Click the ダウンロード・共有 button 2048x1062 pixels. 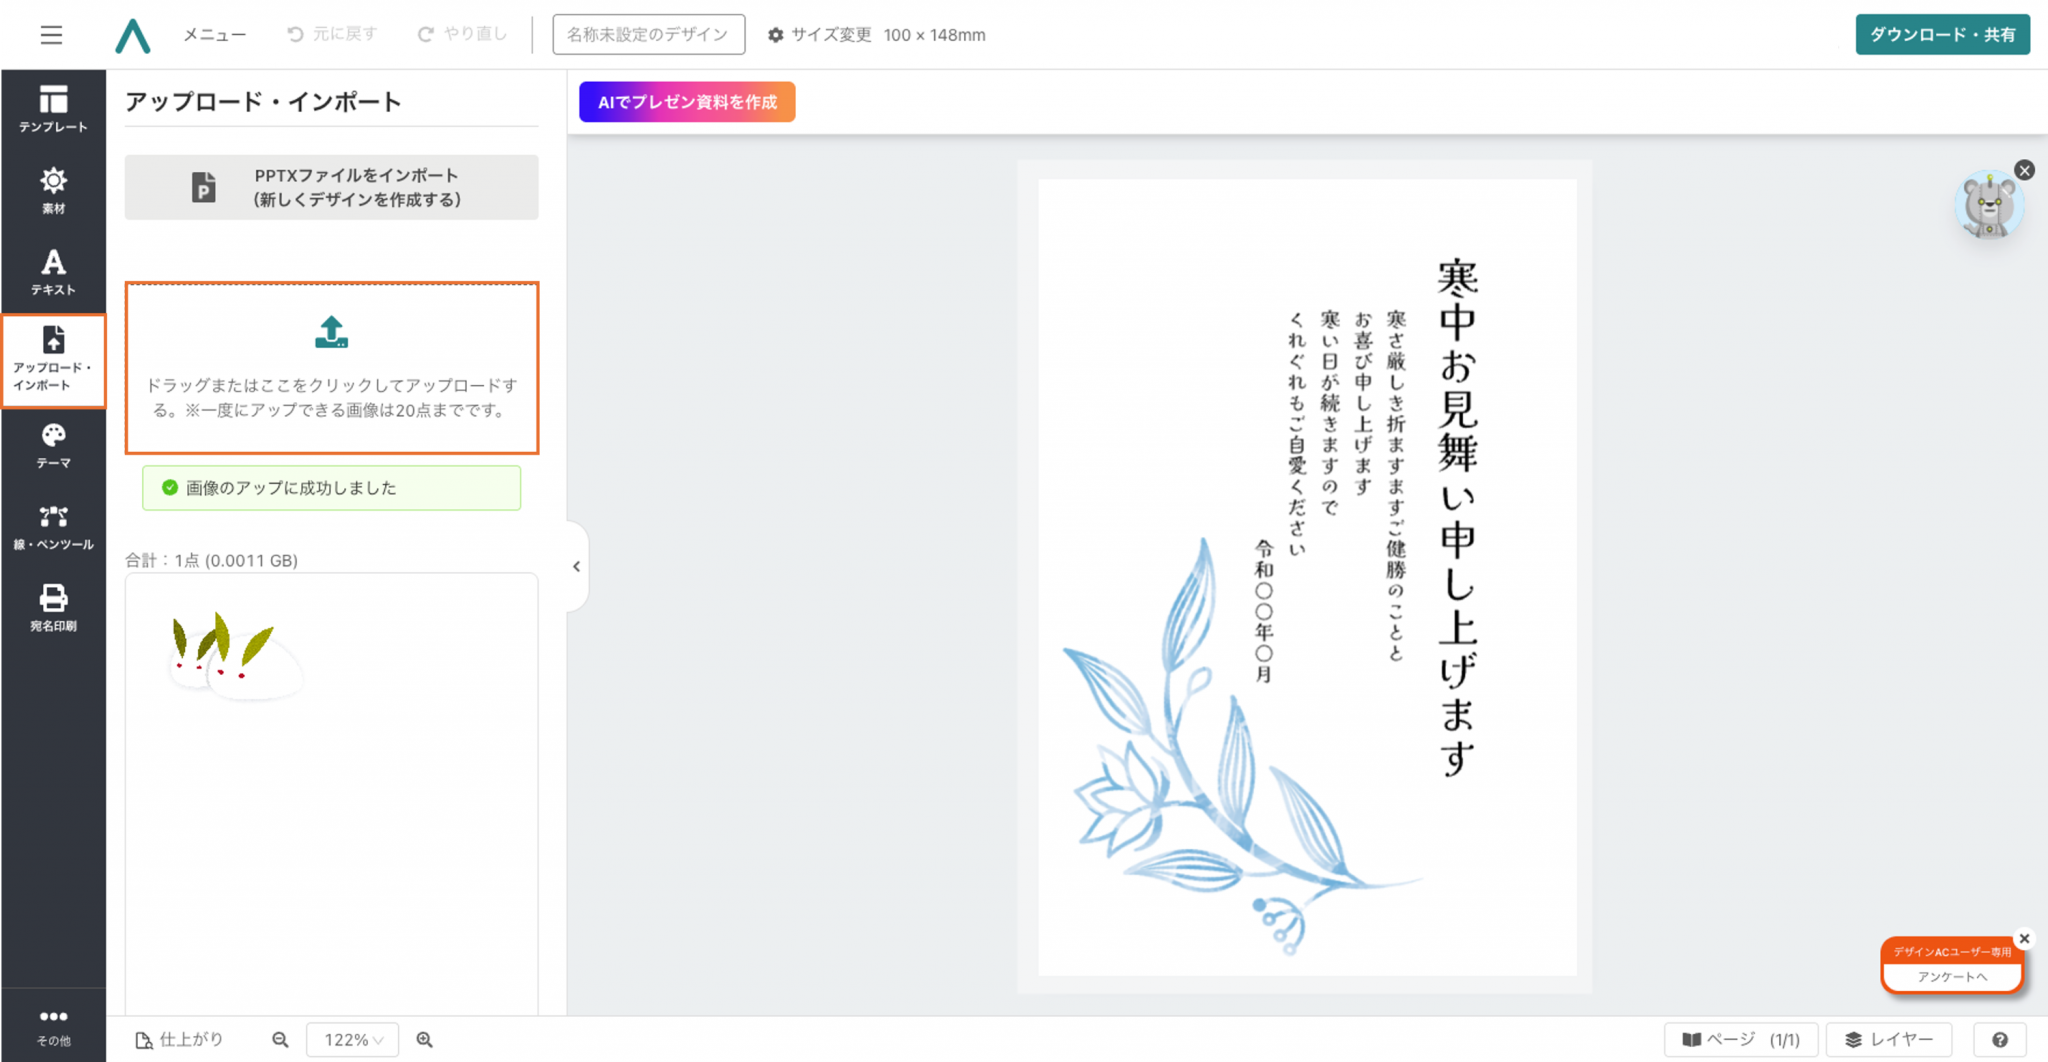[x=1941, y=35]
